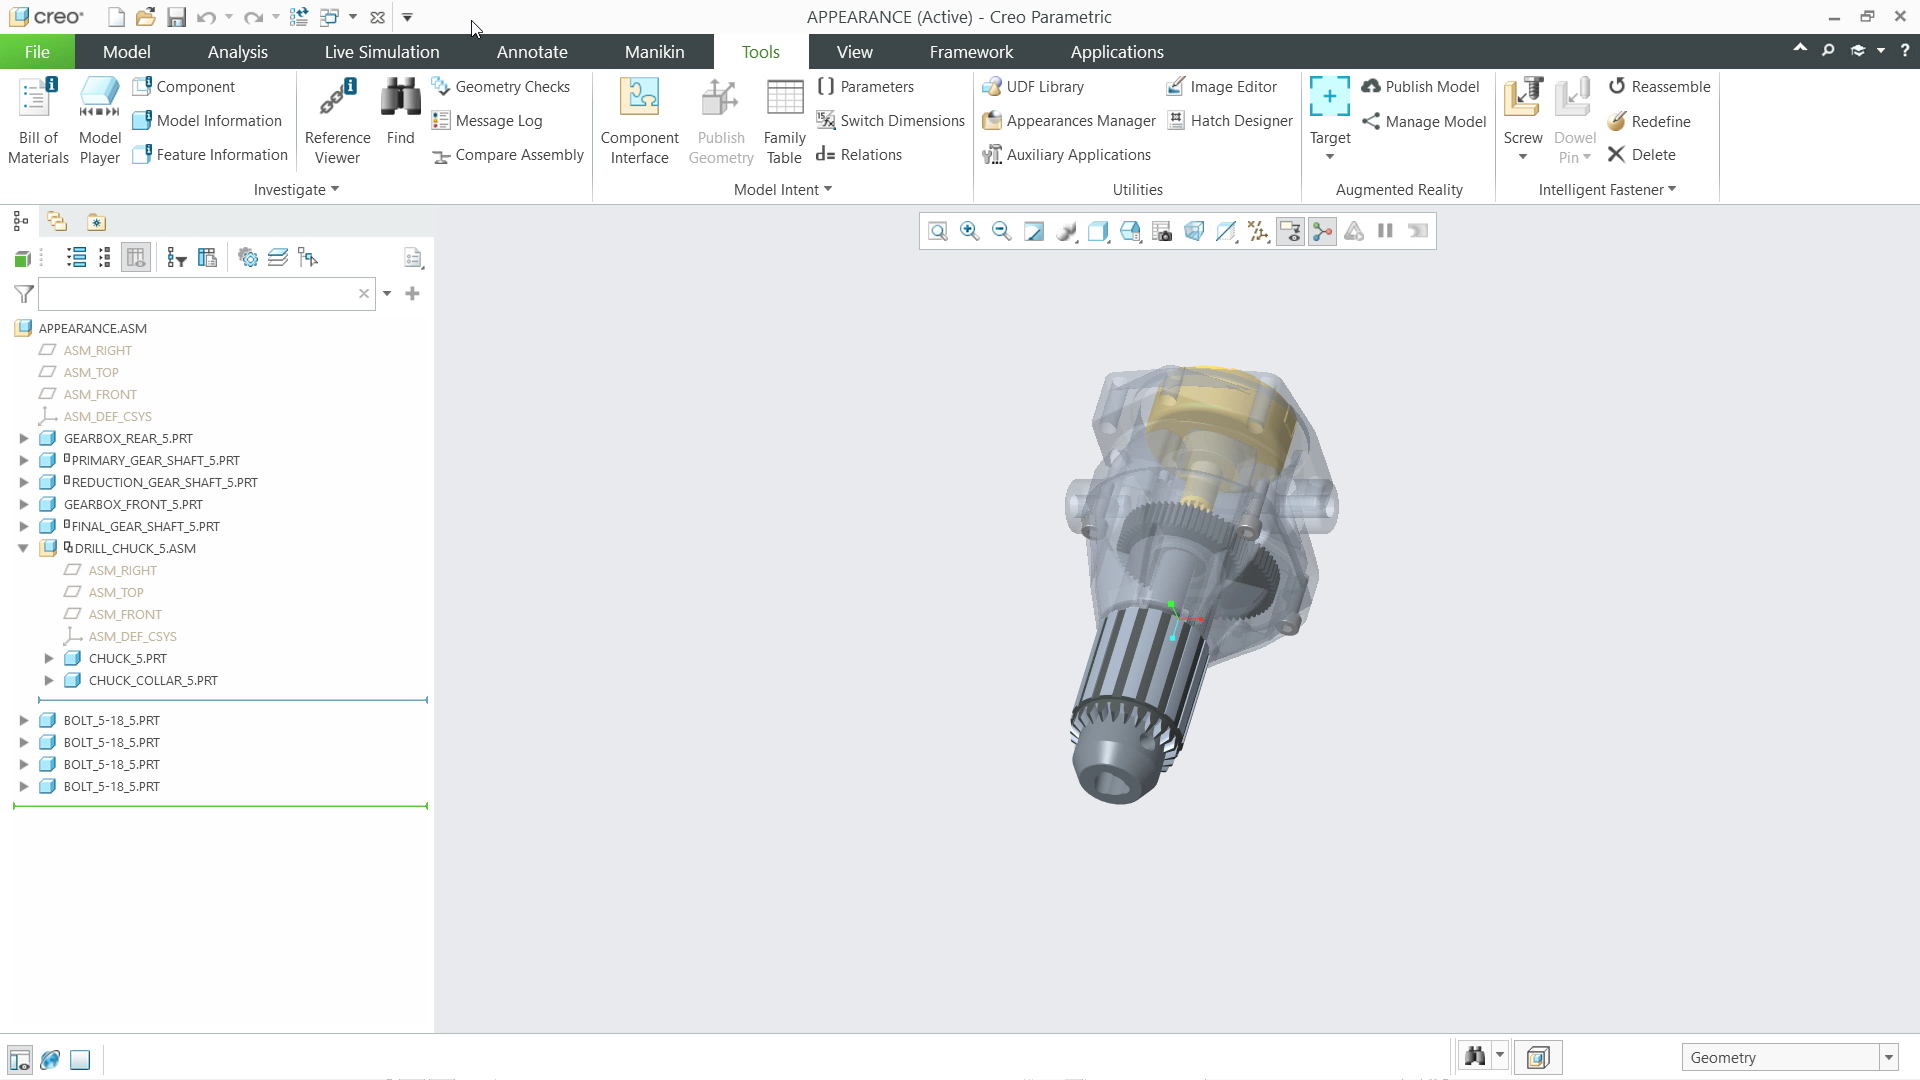Open the Analysis ribbon tab
1920x1080 pixels.
pos(238,52)
